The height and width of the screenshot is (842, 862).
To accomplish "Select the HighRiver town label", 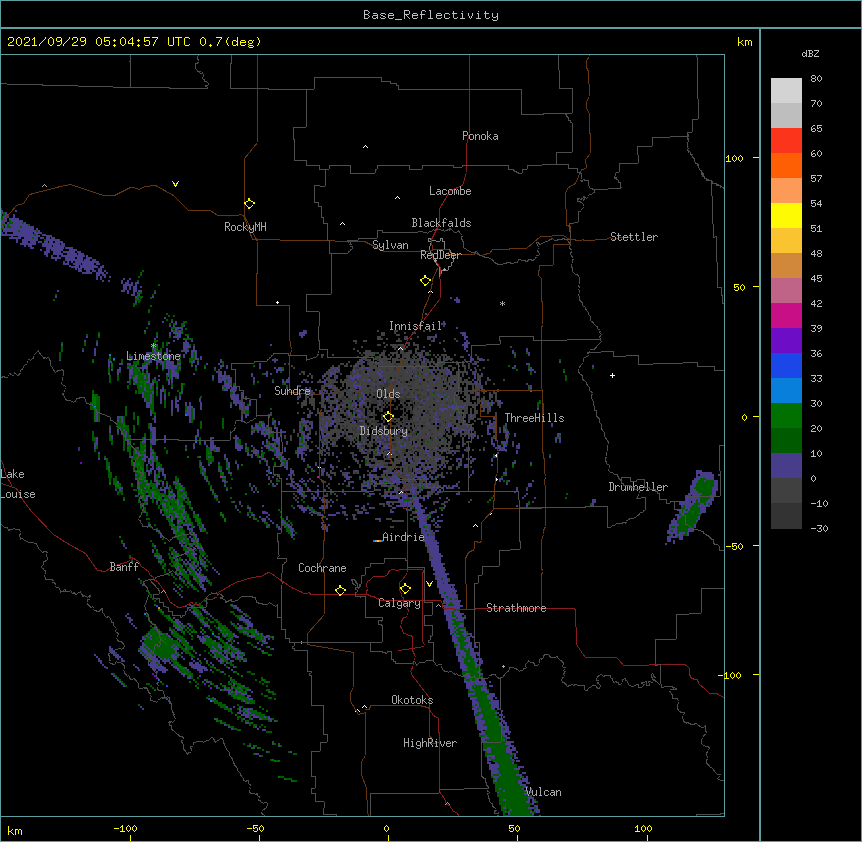I will (x=430, y=743).
